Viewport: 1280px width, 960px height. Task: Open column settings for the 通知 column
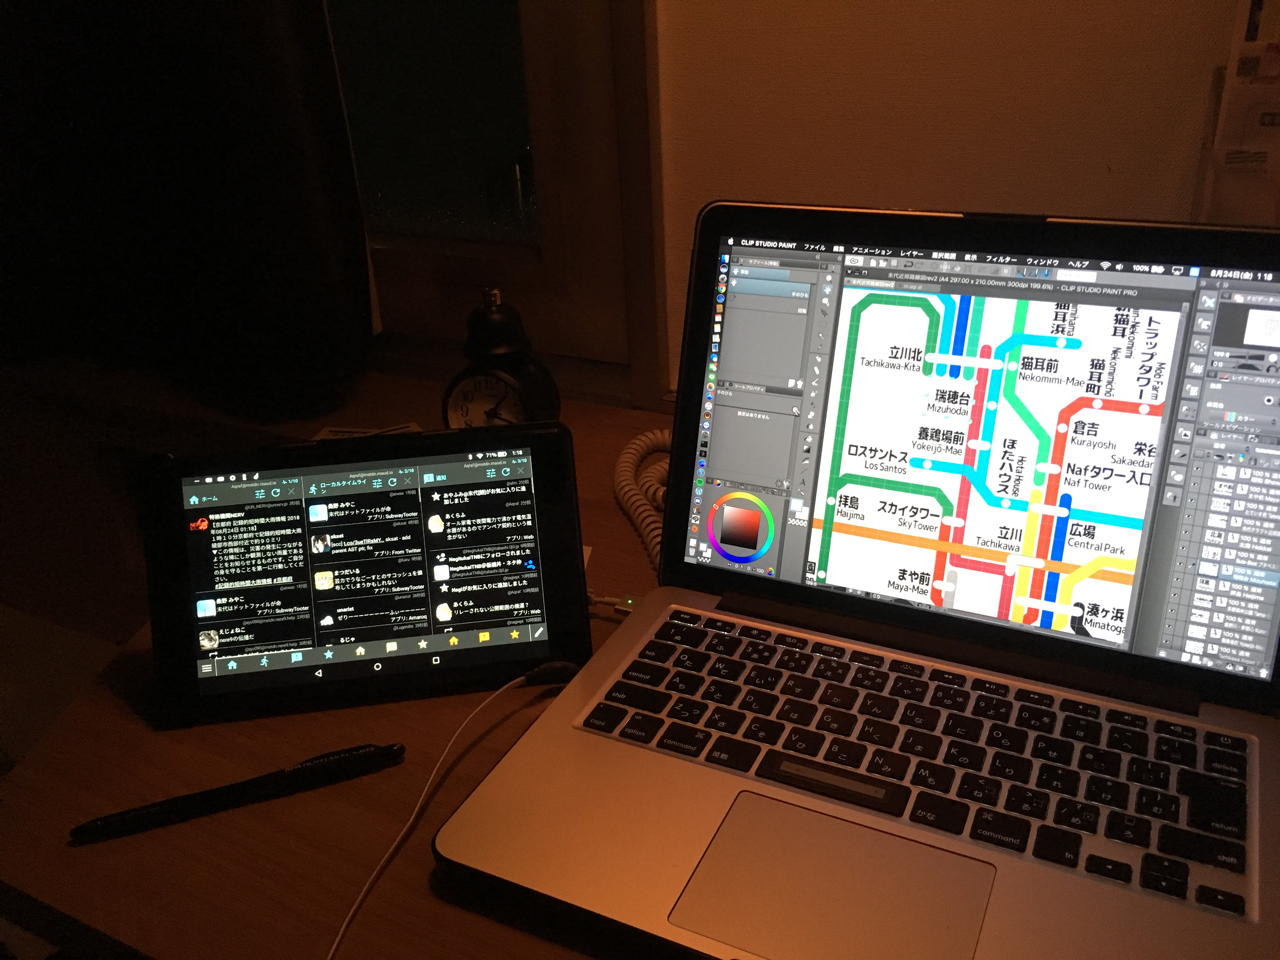(x=489, y=473)
